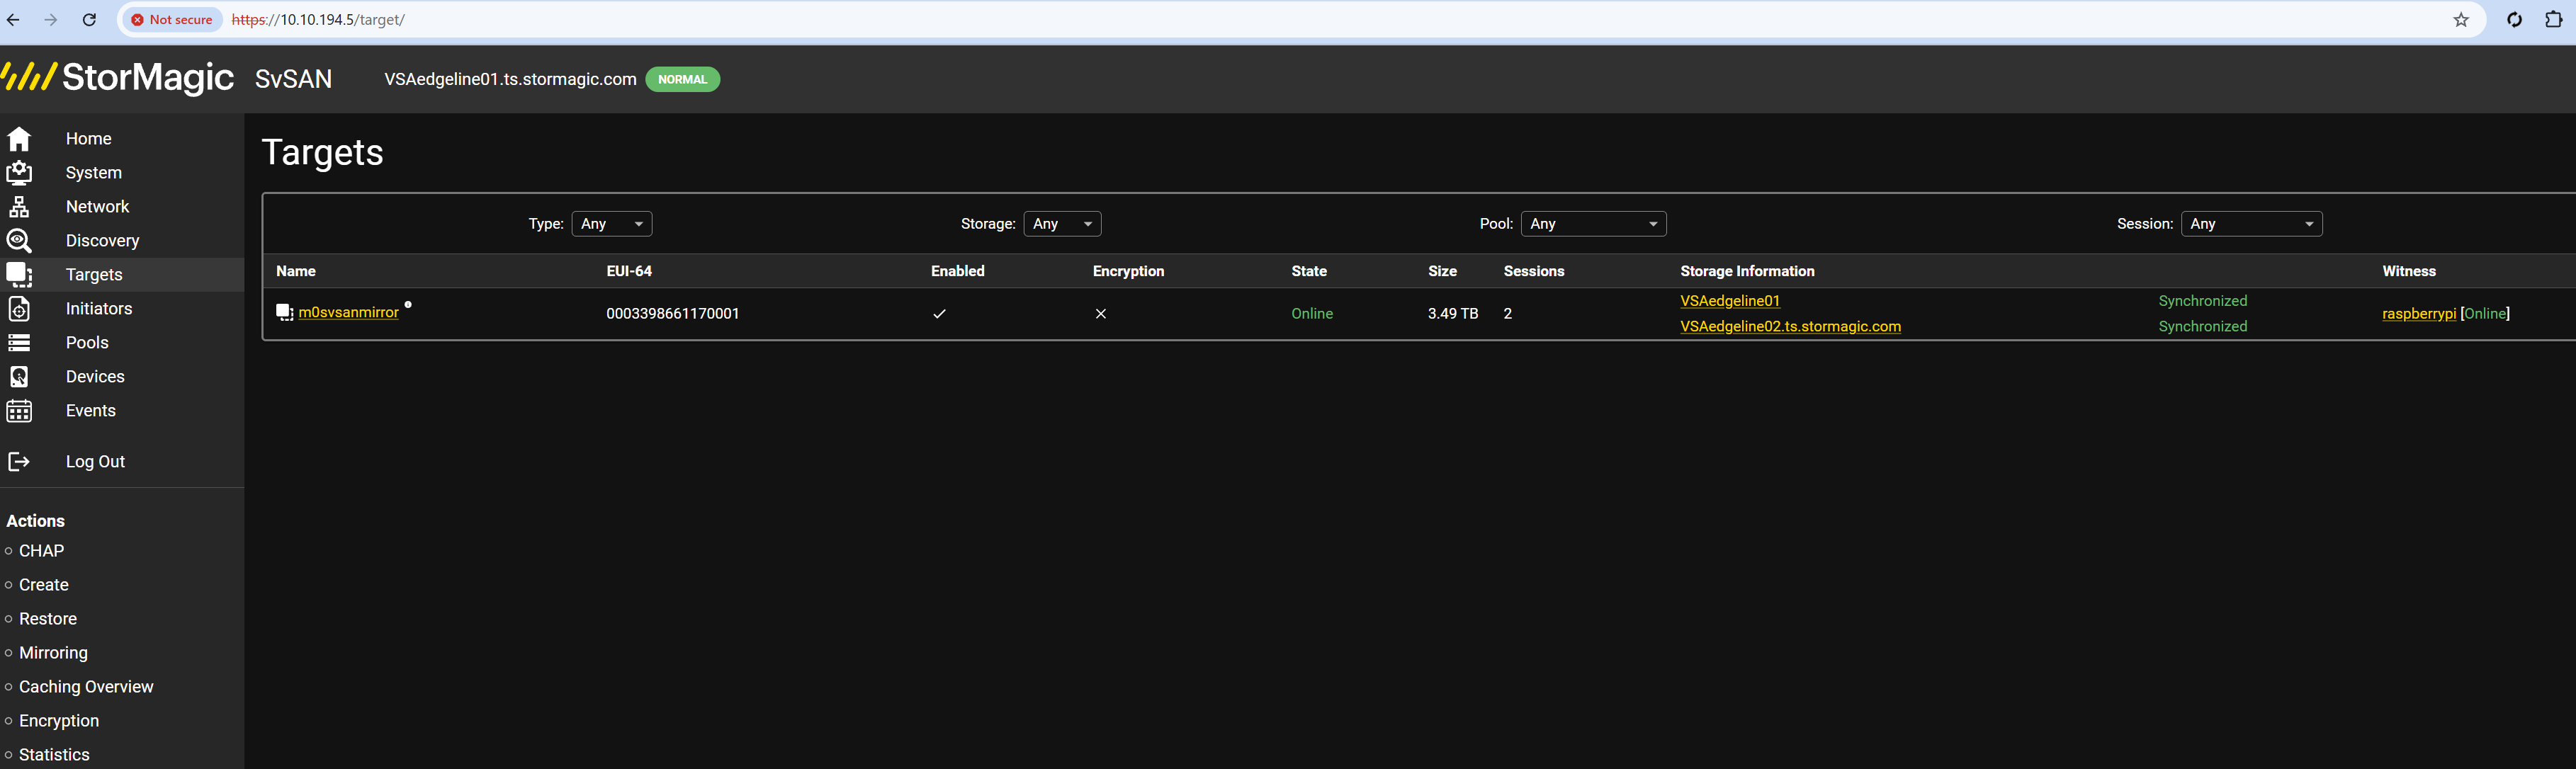Click the CHAP action
2576x769 pixels.
point(41,551)
